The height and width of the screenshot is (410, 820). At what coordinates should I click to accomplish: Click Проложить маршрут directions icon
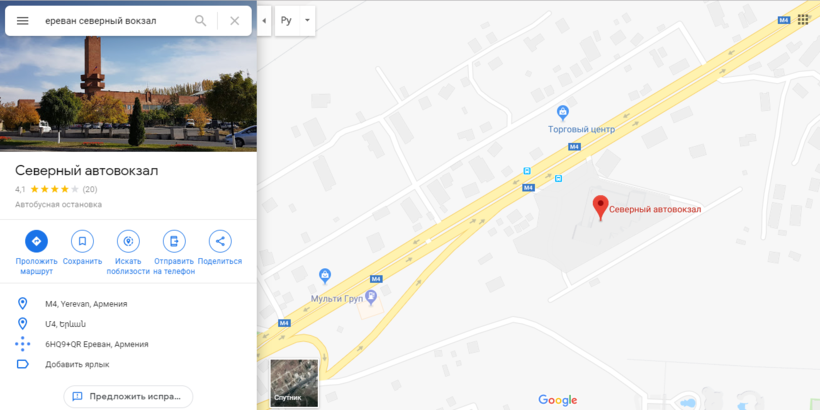[x=37, y=241]
